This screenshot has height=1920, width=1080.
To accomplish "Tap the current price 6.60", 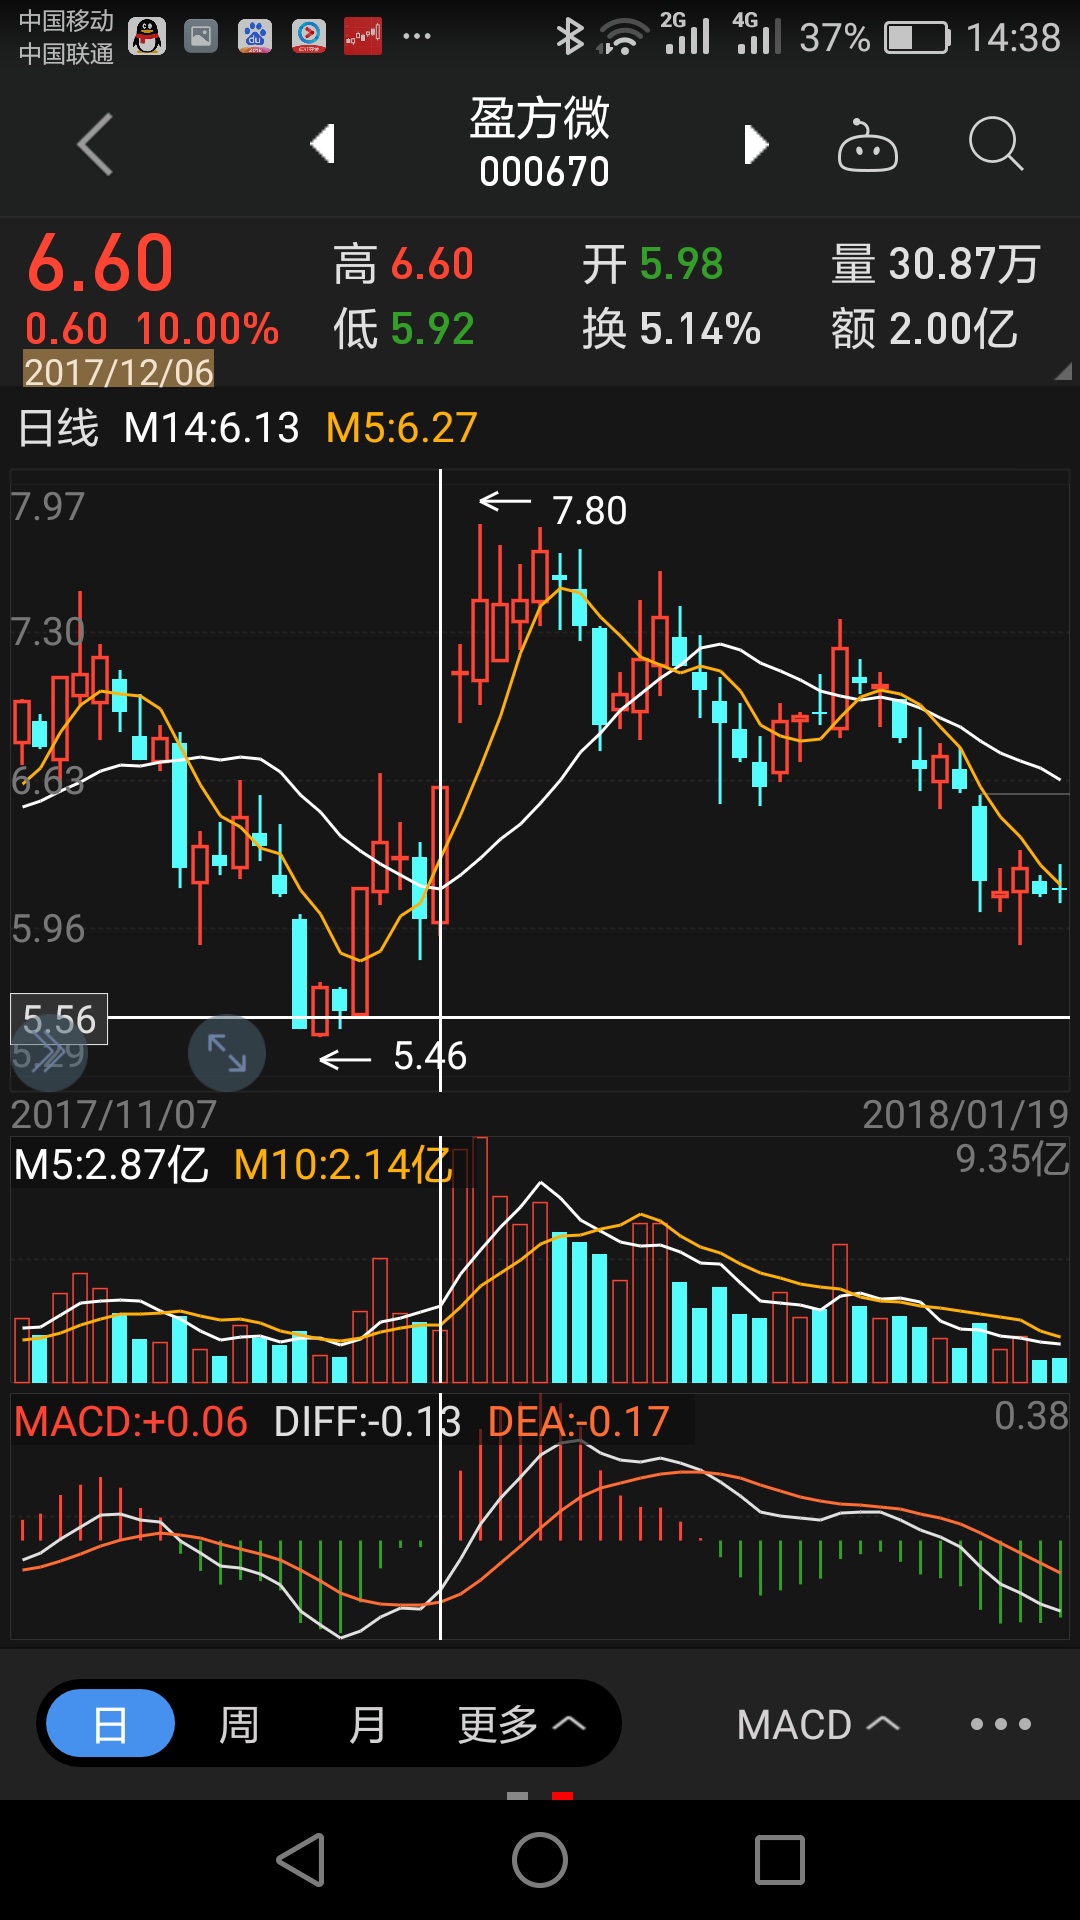I will (101, 264).
